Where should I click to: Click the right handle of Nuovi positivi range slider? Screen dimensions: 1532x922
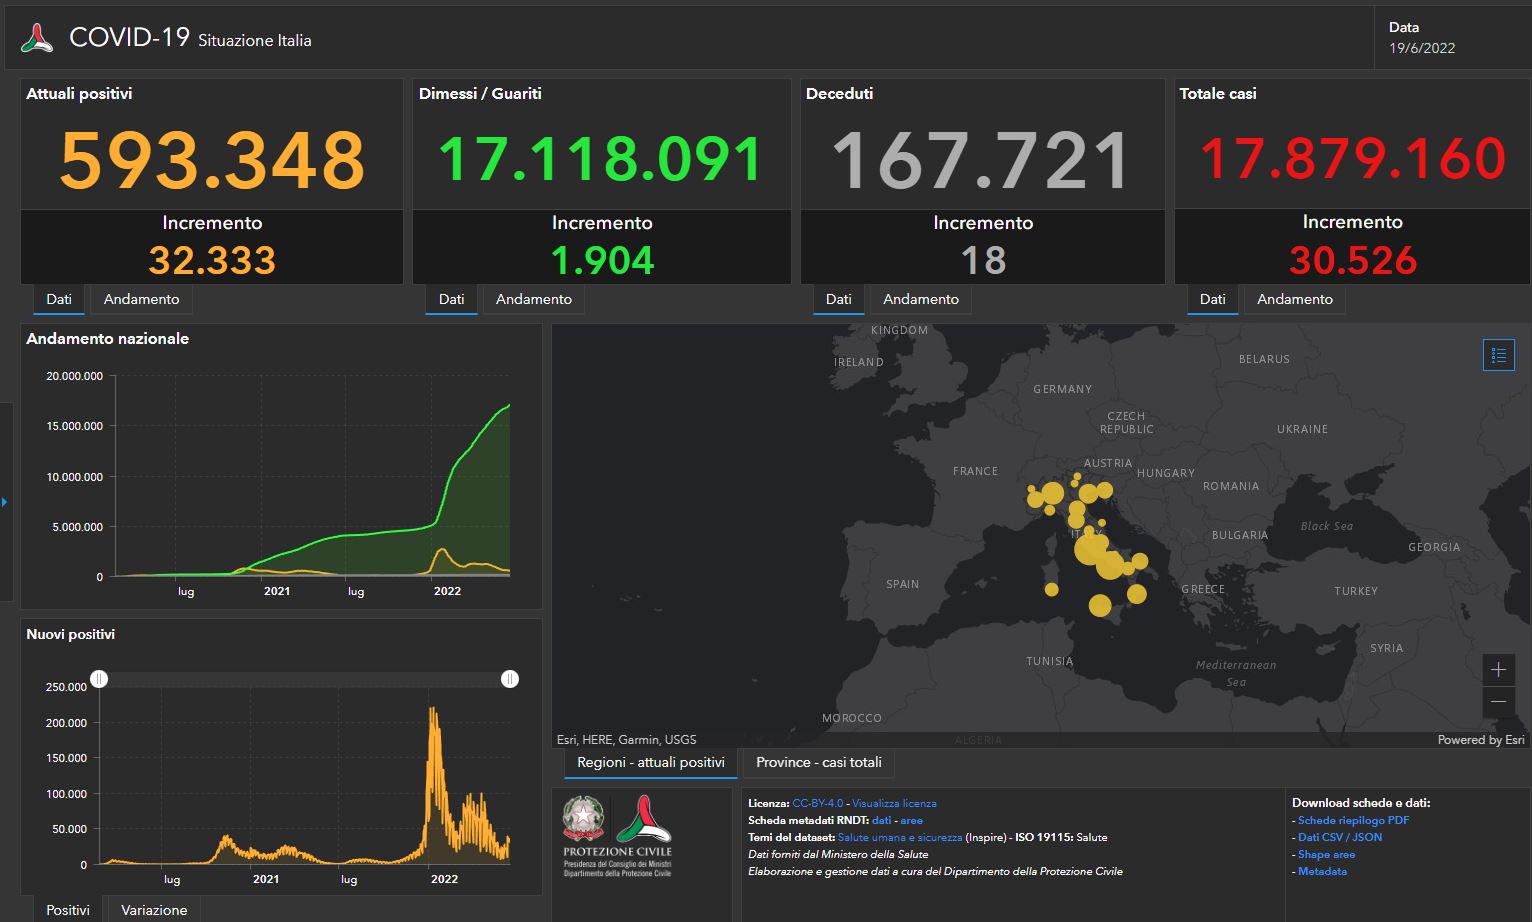(x=510, y=679)
